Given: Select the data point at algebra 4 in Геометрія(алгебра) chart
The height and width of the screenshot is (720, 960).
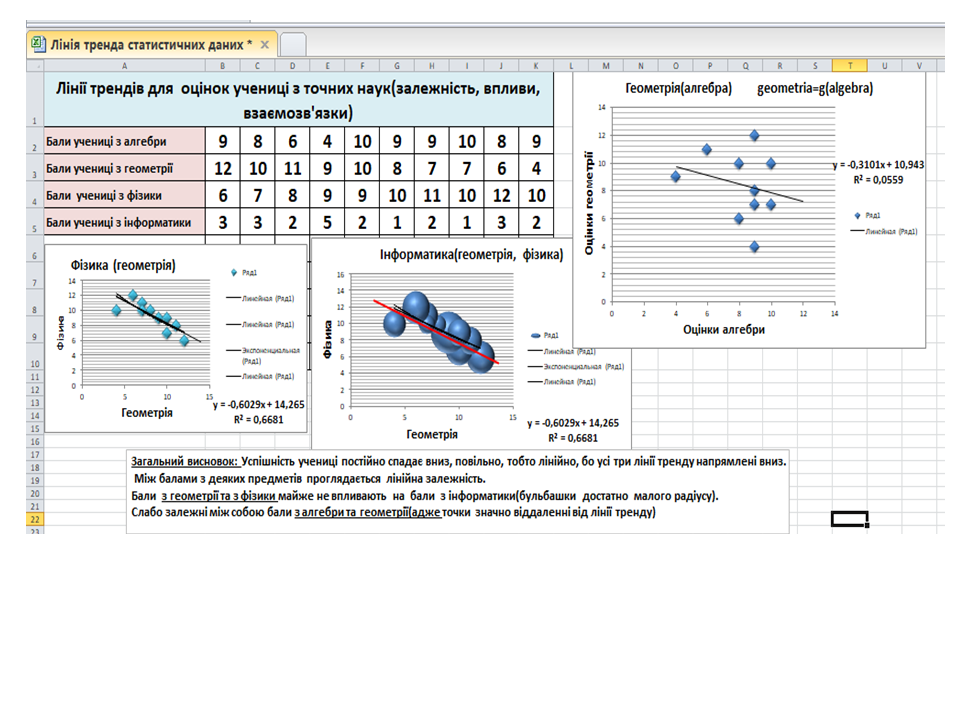Looking at the screenshot, I should click(675, 176).
